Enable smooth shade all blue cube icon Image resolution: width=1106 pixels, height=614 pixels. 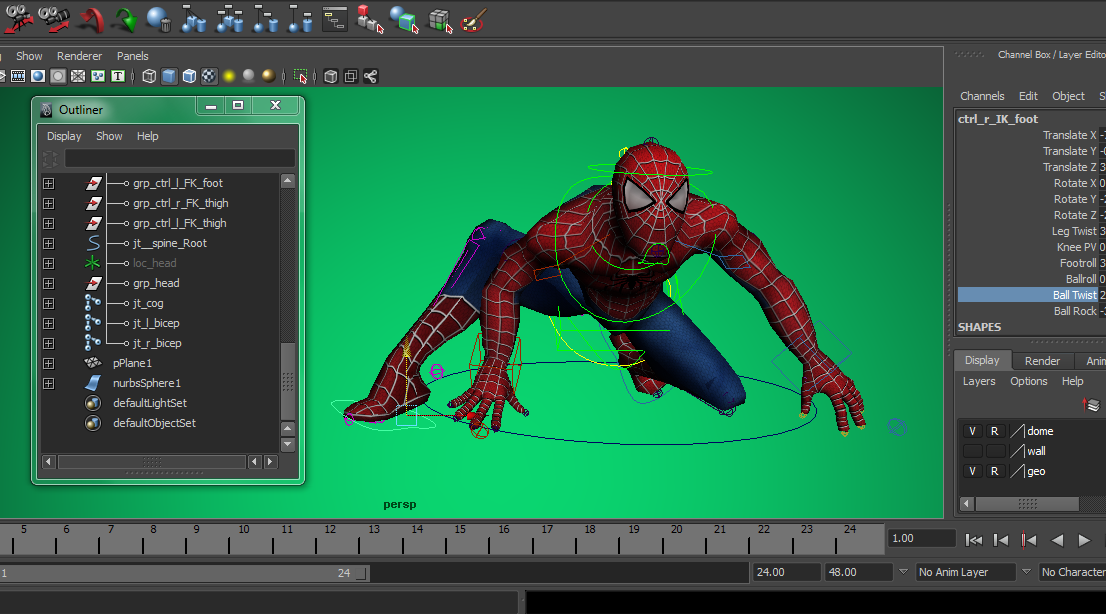point(169,76)
